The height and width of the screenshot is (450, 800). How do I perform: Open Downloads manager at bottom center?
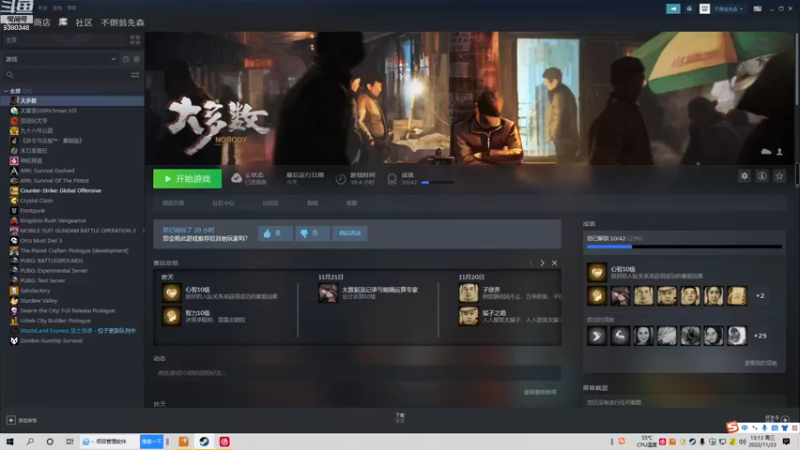[400, 417]
